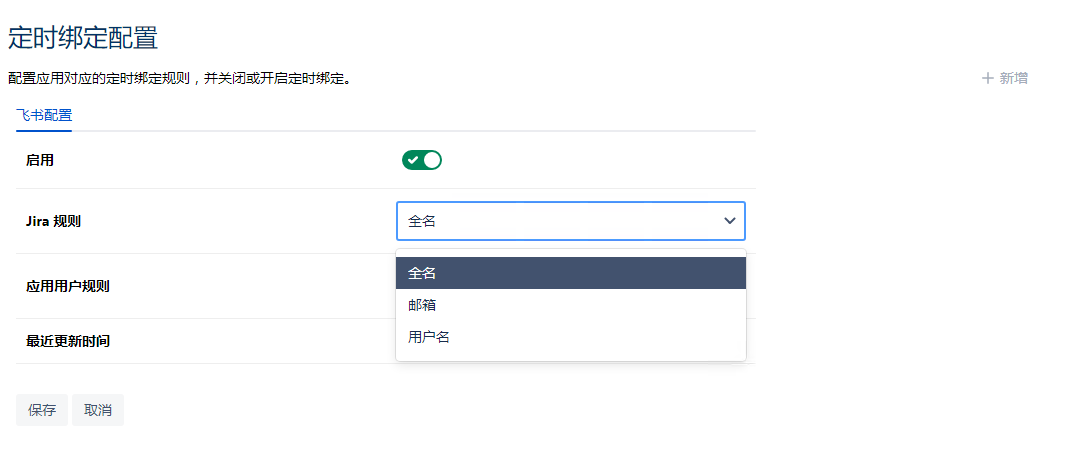Click the 新增 add button label
The width and height of the screenshot is (1075, 456).
pyautogui.click(x=1013, y=78)
